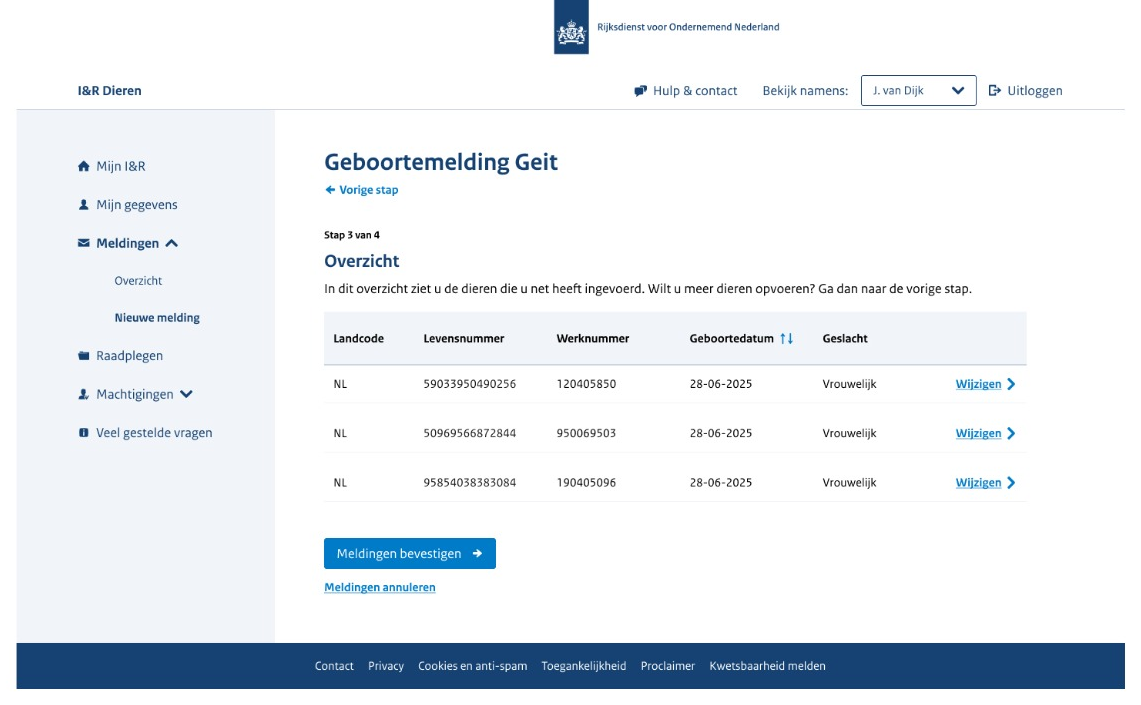Open Mijn gegevens in the sidebar

point(137,204)
